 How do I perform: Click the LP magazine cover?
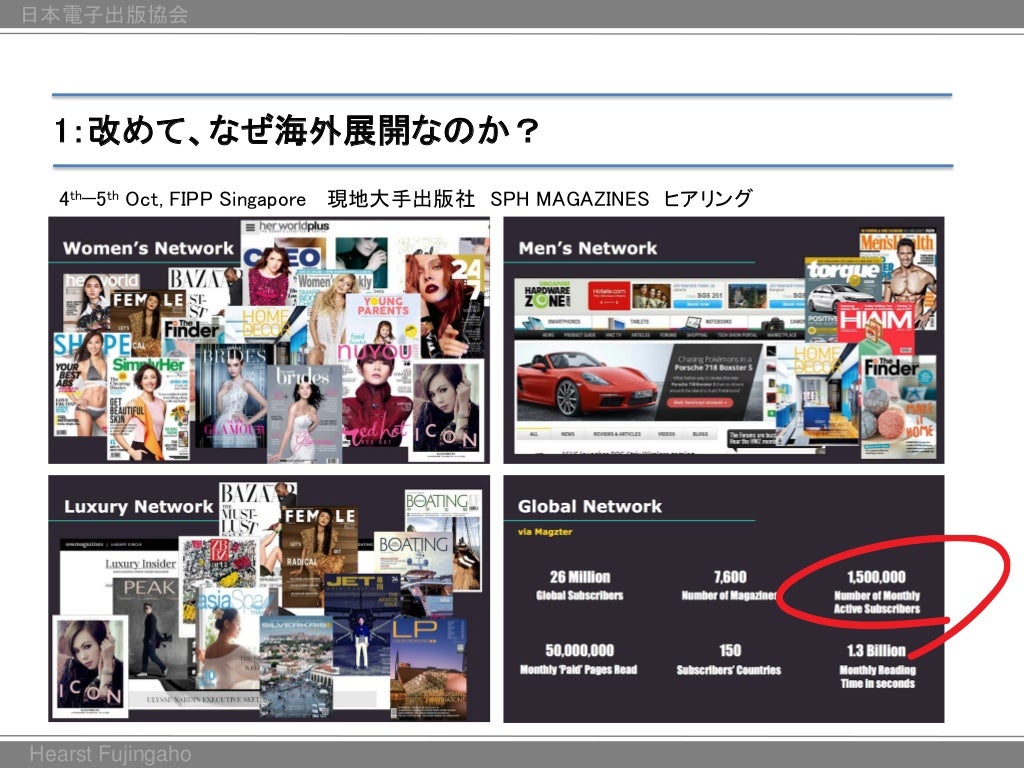[428, 669]
